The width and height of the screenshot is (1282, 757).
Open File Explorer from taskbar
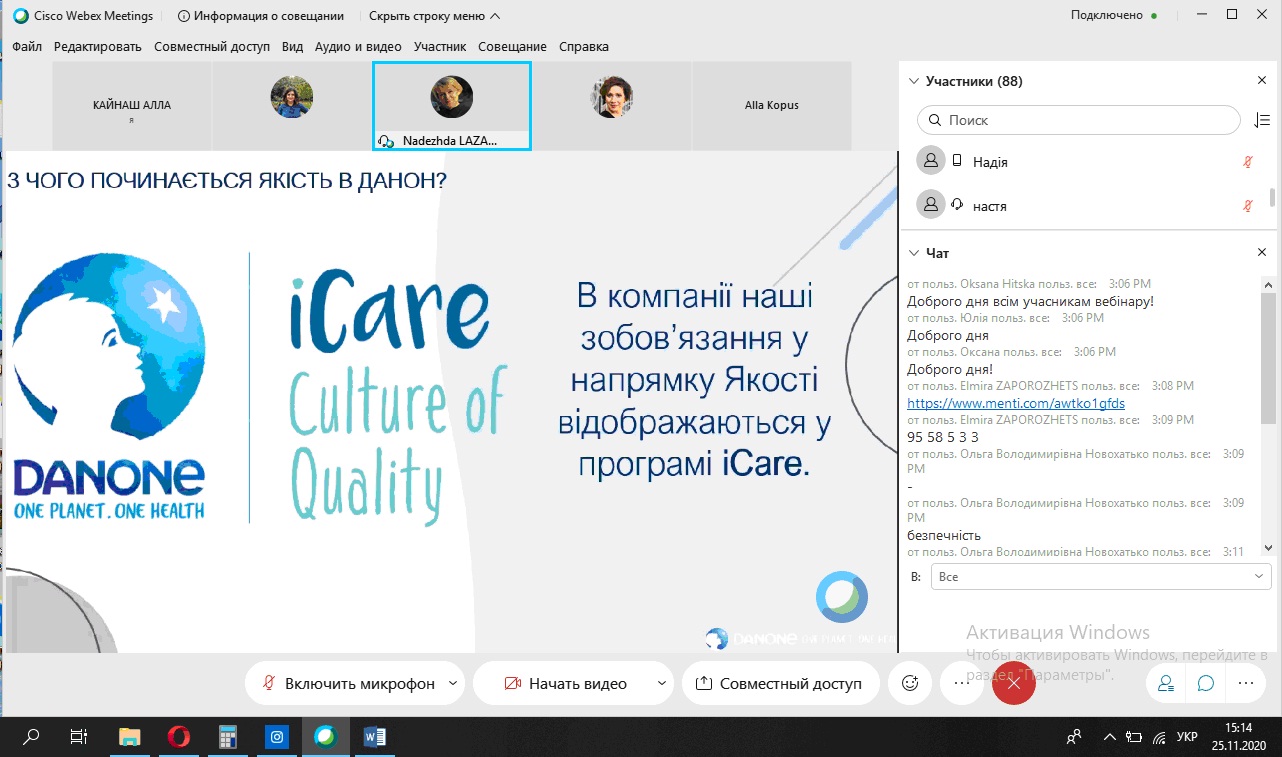pyautogui.click(x=130, y=737)
